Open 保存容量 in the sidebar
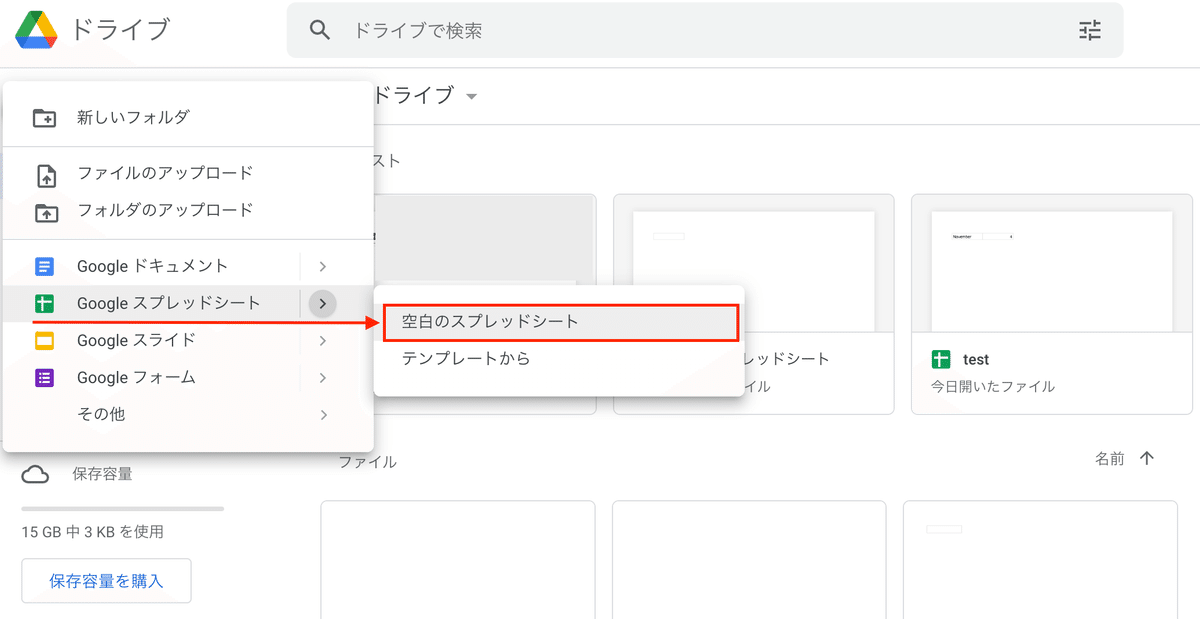The image size is (1200, 619). tap(102, 474)
